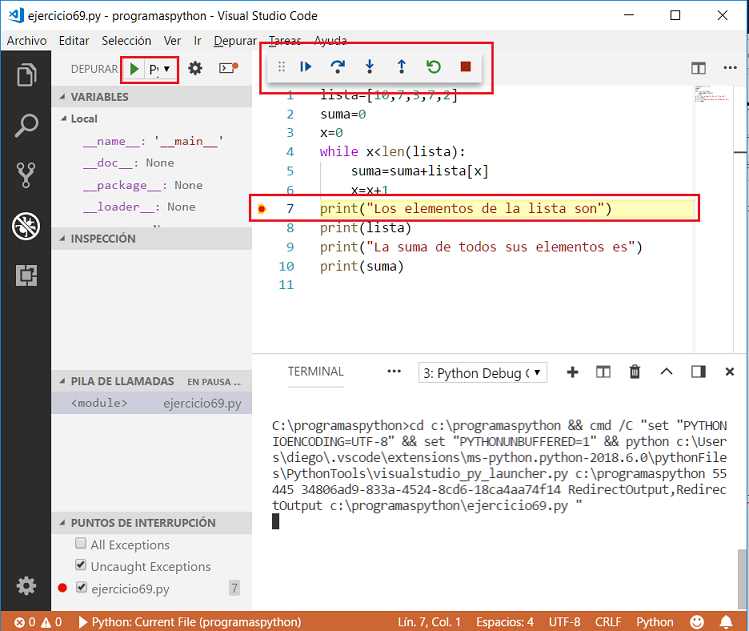
Task: Collapse the PUNTOS DE INTERRUPCIÓN section
Action: [151, 523]
